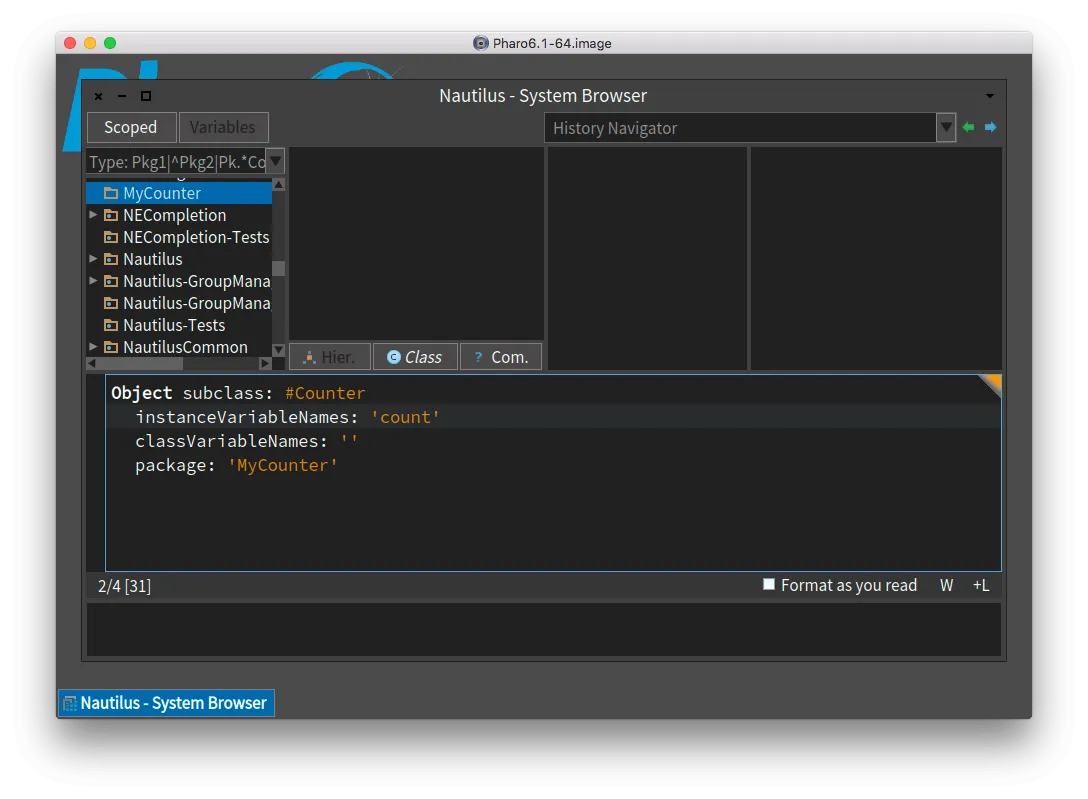Image resolution: width=1088 pixels, height=799 pixels.
Task: Select the Nautilus-Tests package
Action: [179, 325]
